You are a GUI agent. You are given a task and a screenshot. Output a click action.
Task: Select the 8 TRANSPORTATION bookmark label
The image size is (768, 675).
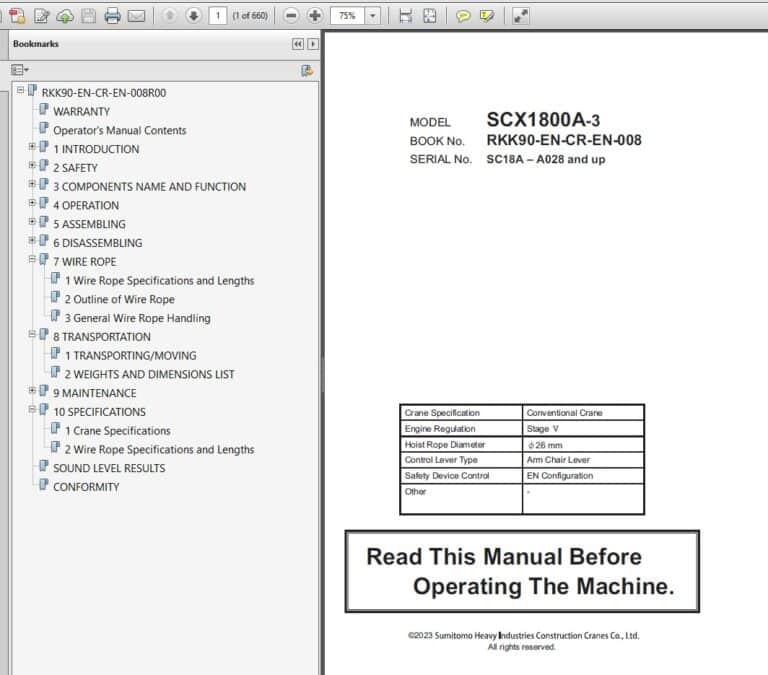(x=102, y=337)
